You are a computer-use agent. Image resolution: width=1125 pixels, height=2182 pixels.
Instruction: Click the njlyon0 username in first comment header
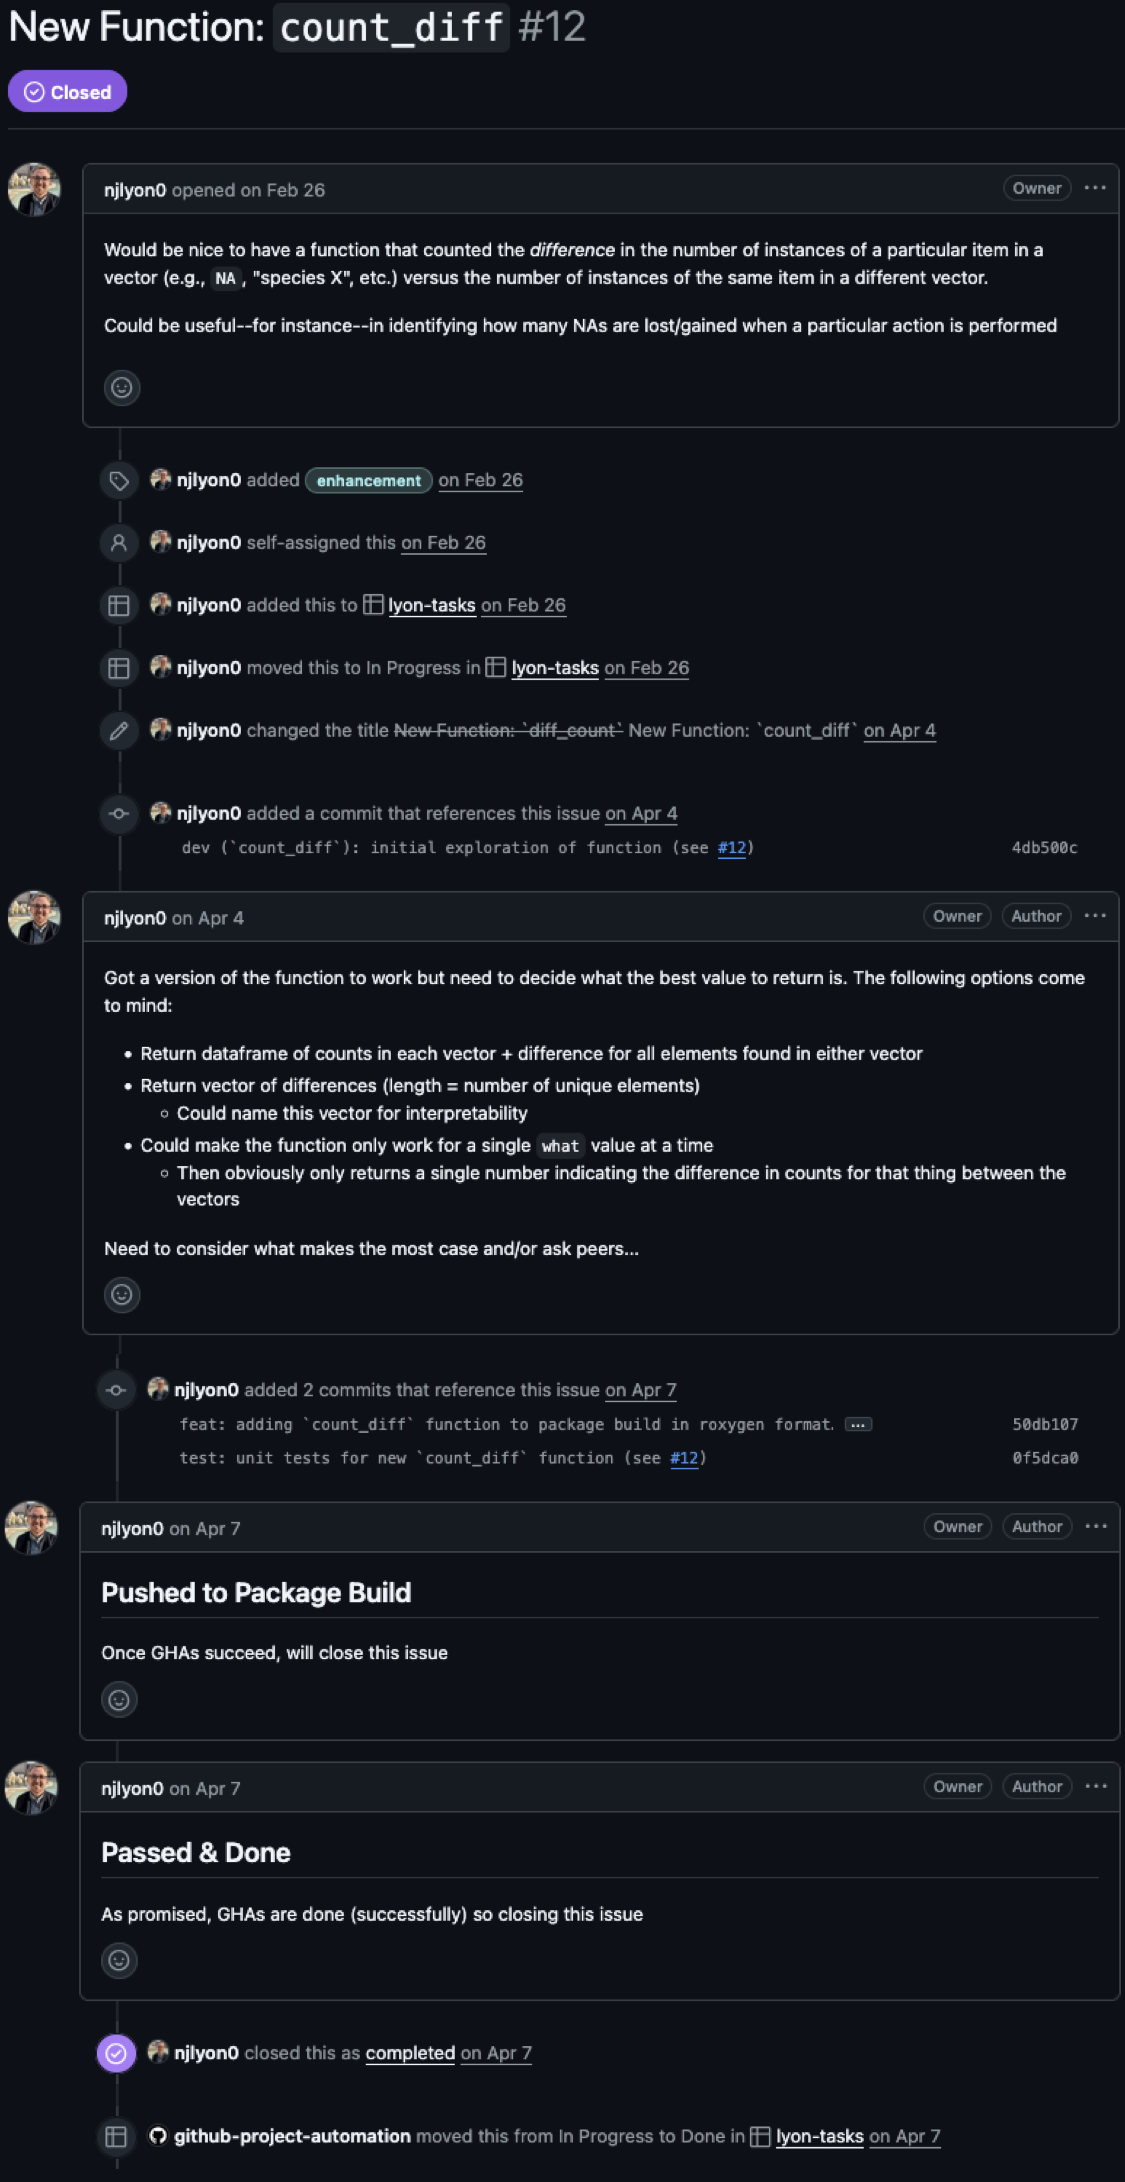pyautogui.click(x=135, y=190)
